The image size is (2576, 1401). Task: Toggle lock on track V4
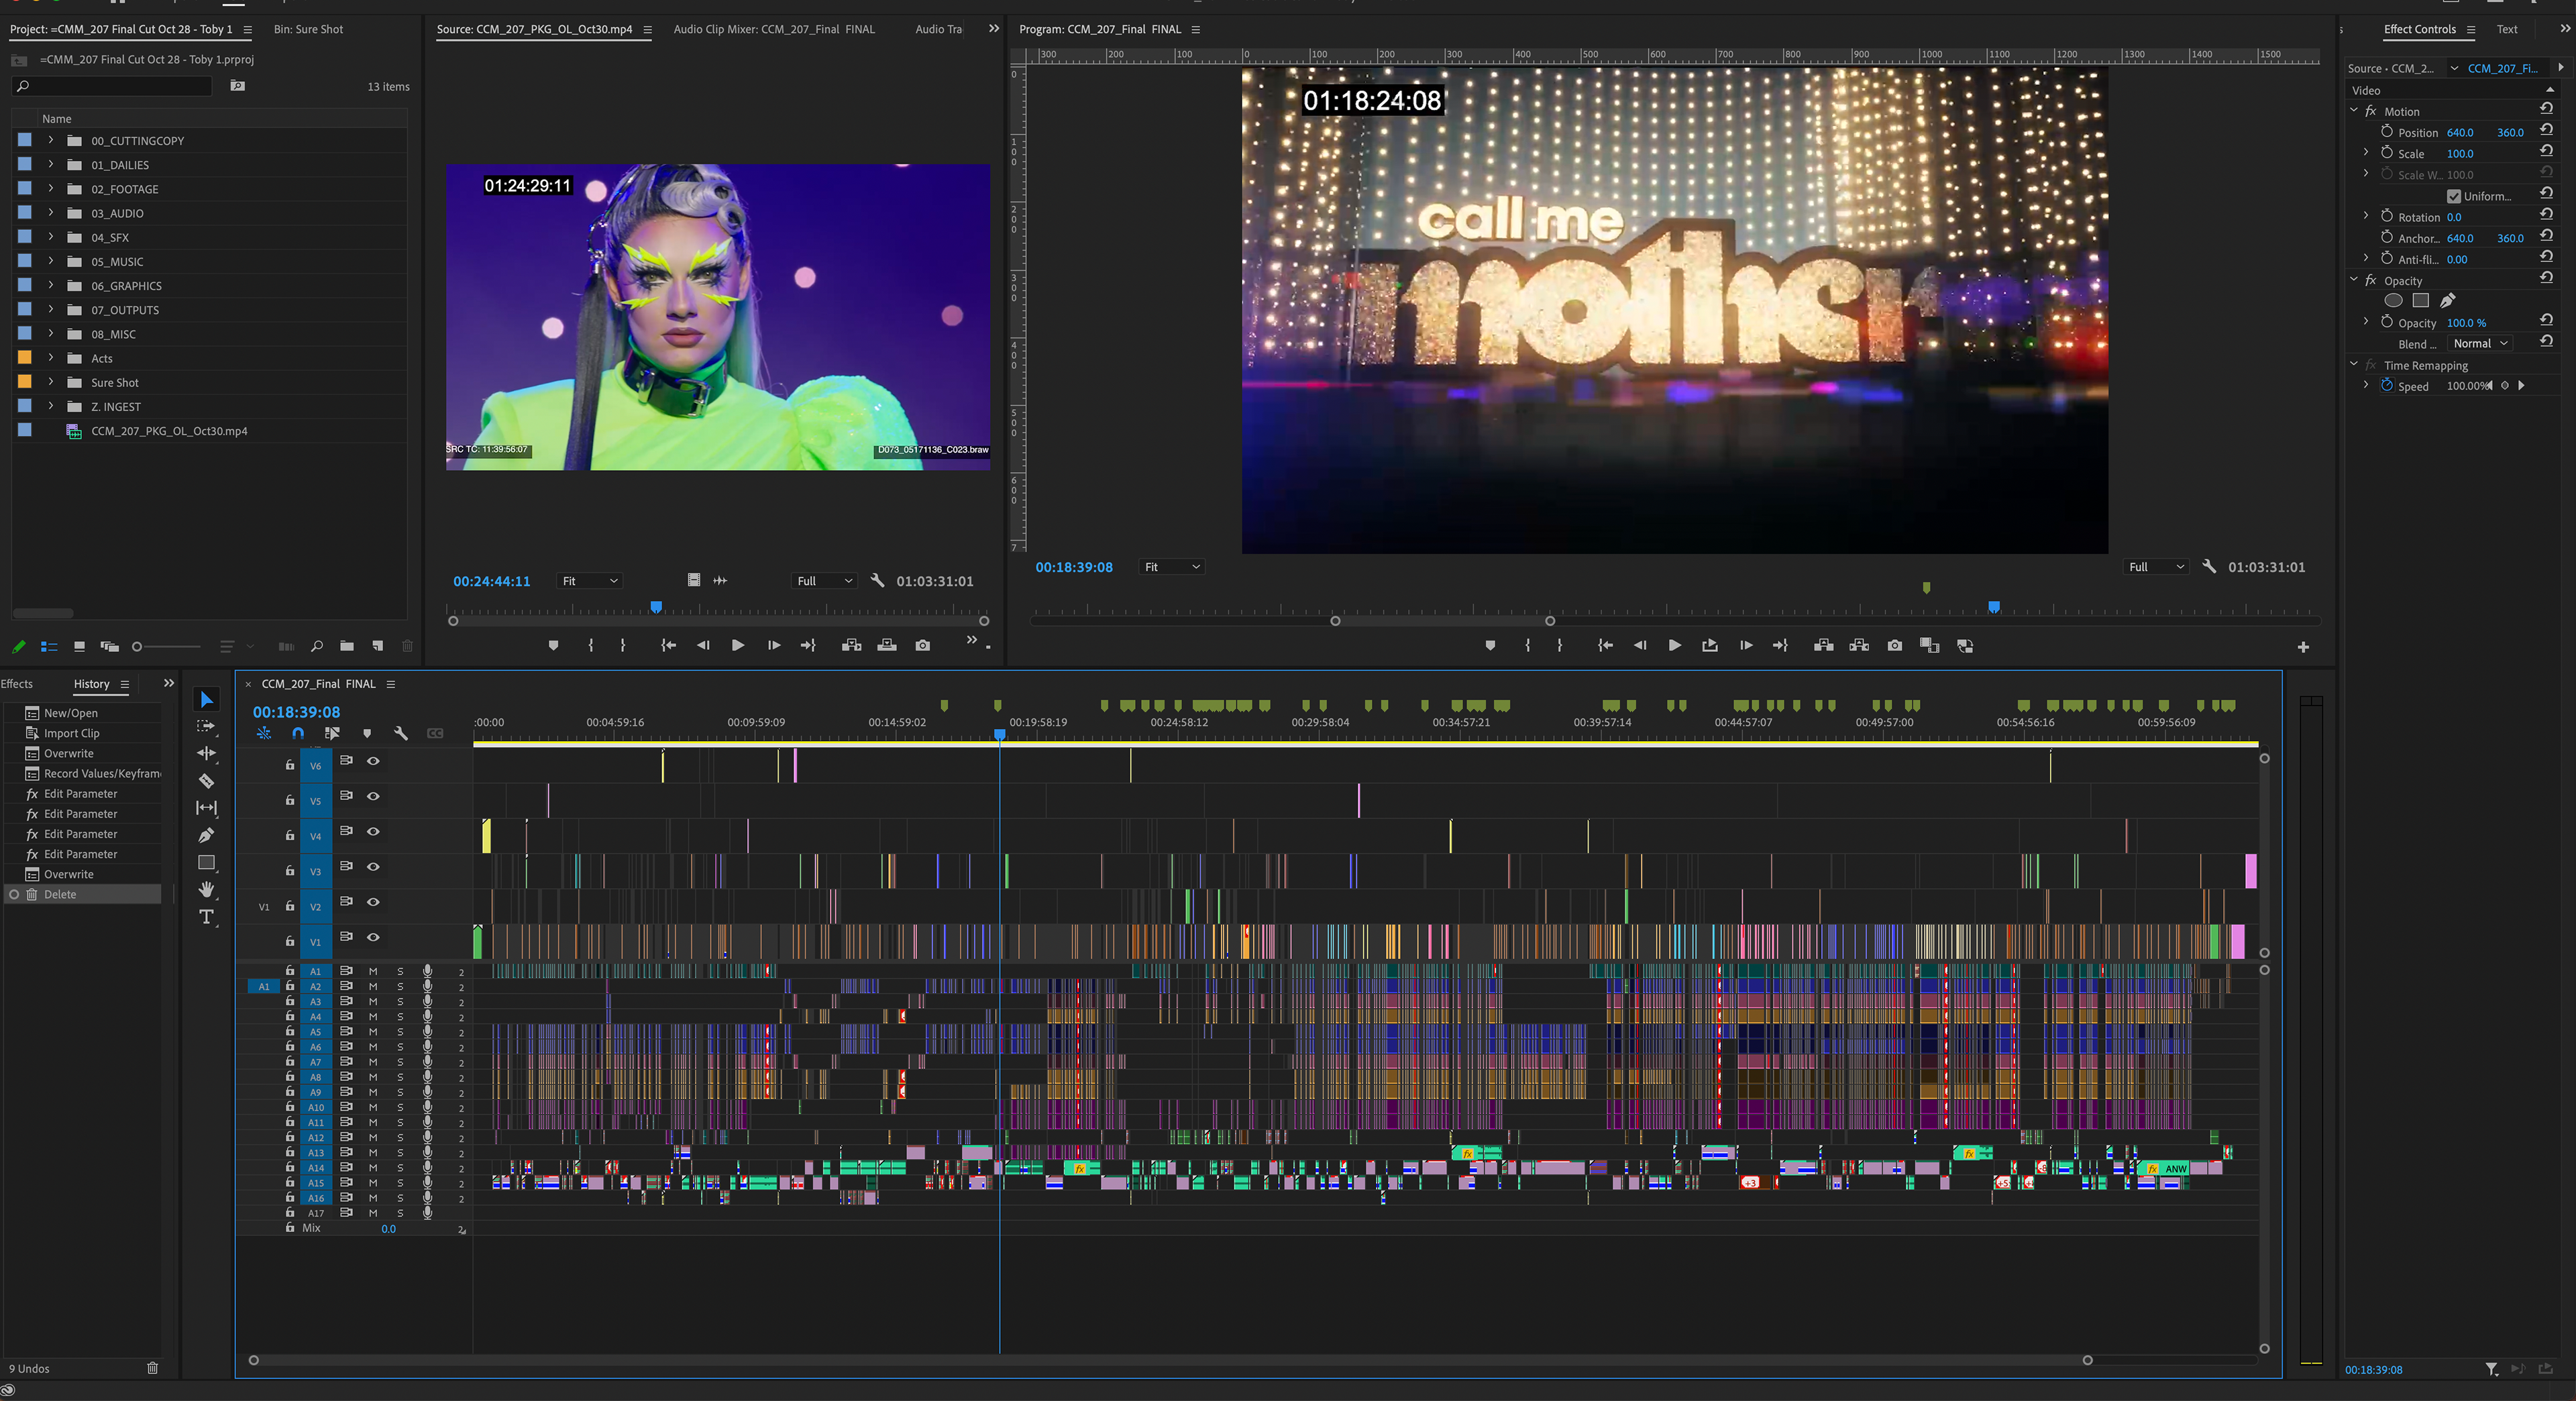tap(290, 836)
